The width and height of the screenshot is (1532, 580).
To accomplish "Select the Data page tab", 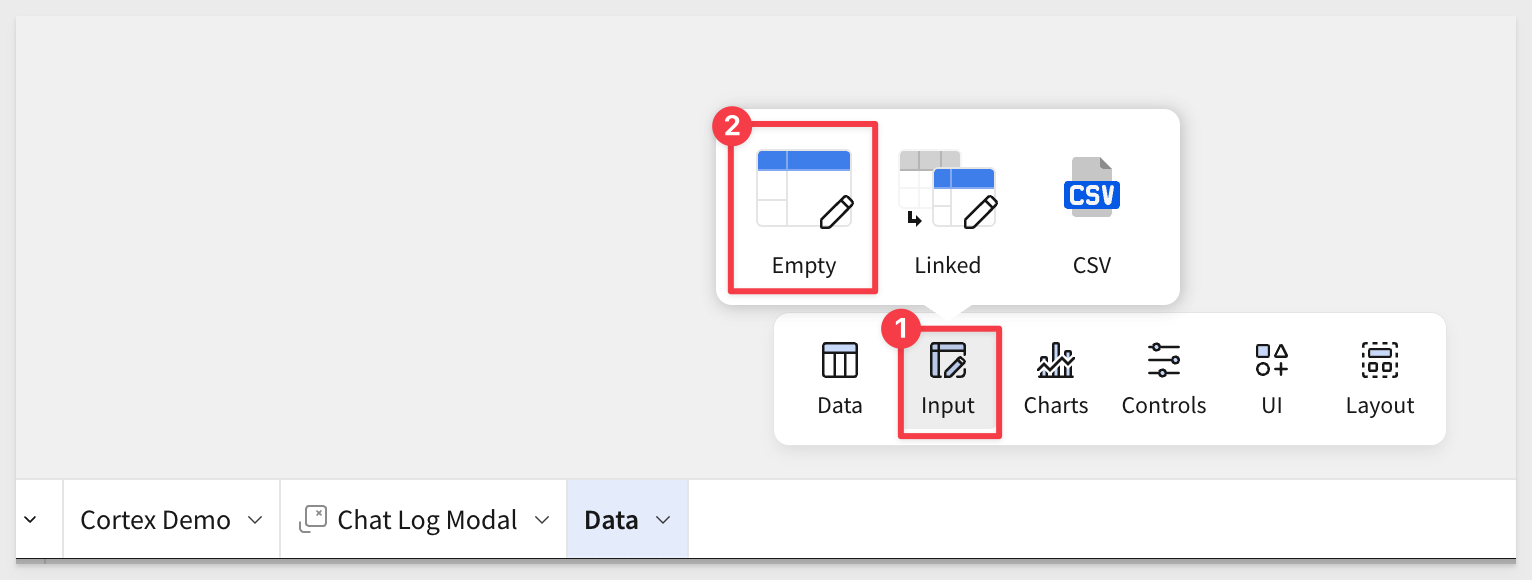I will [x=611, y=520].
